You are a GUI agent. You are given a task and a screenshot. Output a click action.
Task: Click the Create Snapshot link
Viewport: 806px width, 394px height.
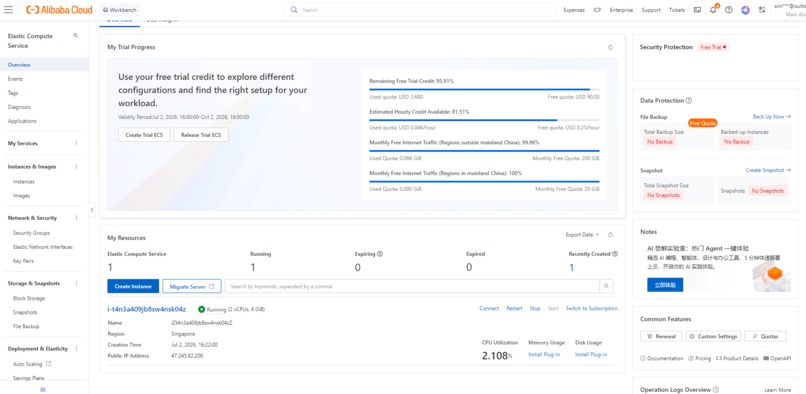point(768,170)
